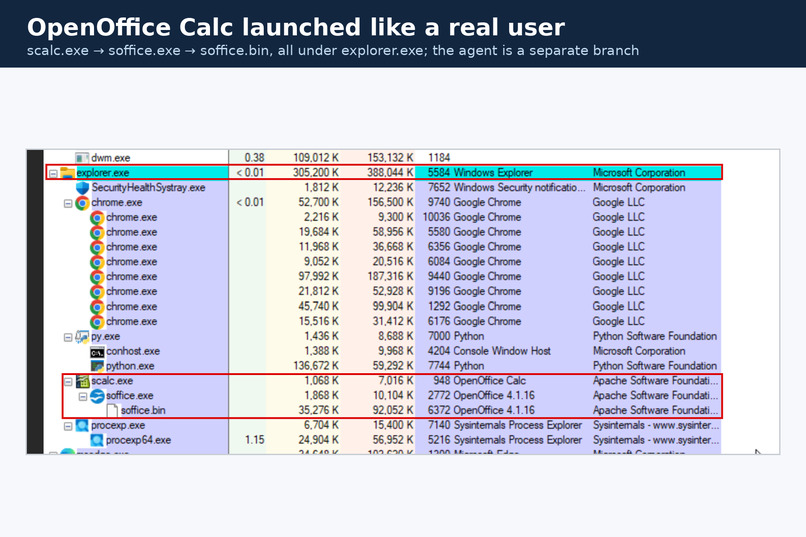Viewport: 806px width, 537px height.
Task: Click the conhost.exe console icon
Action: (x=97, y=351)
